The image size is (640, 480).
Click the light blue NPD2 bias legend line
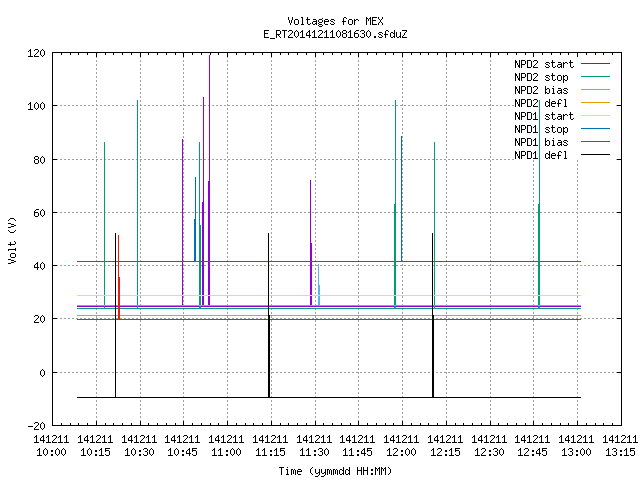[x=595, y=90]
